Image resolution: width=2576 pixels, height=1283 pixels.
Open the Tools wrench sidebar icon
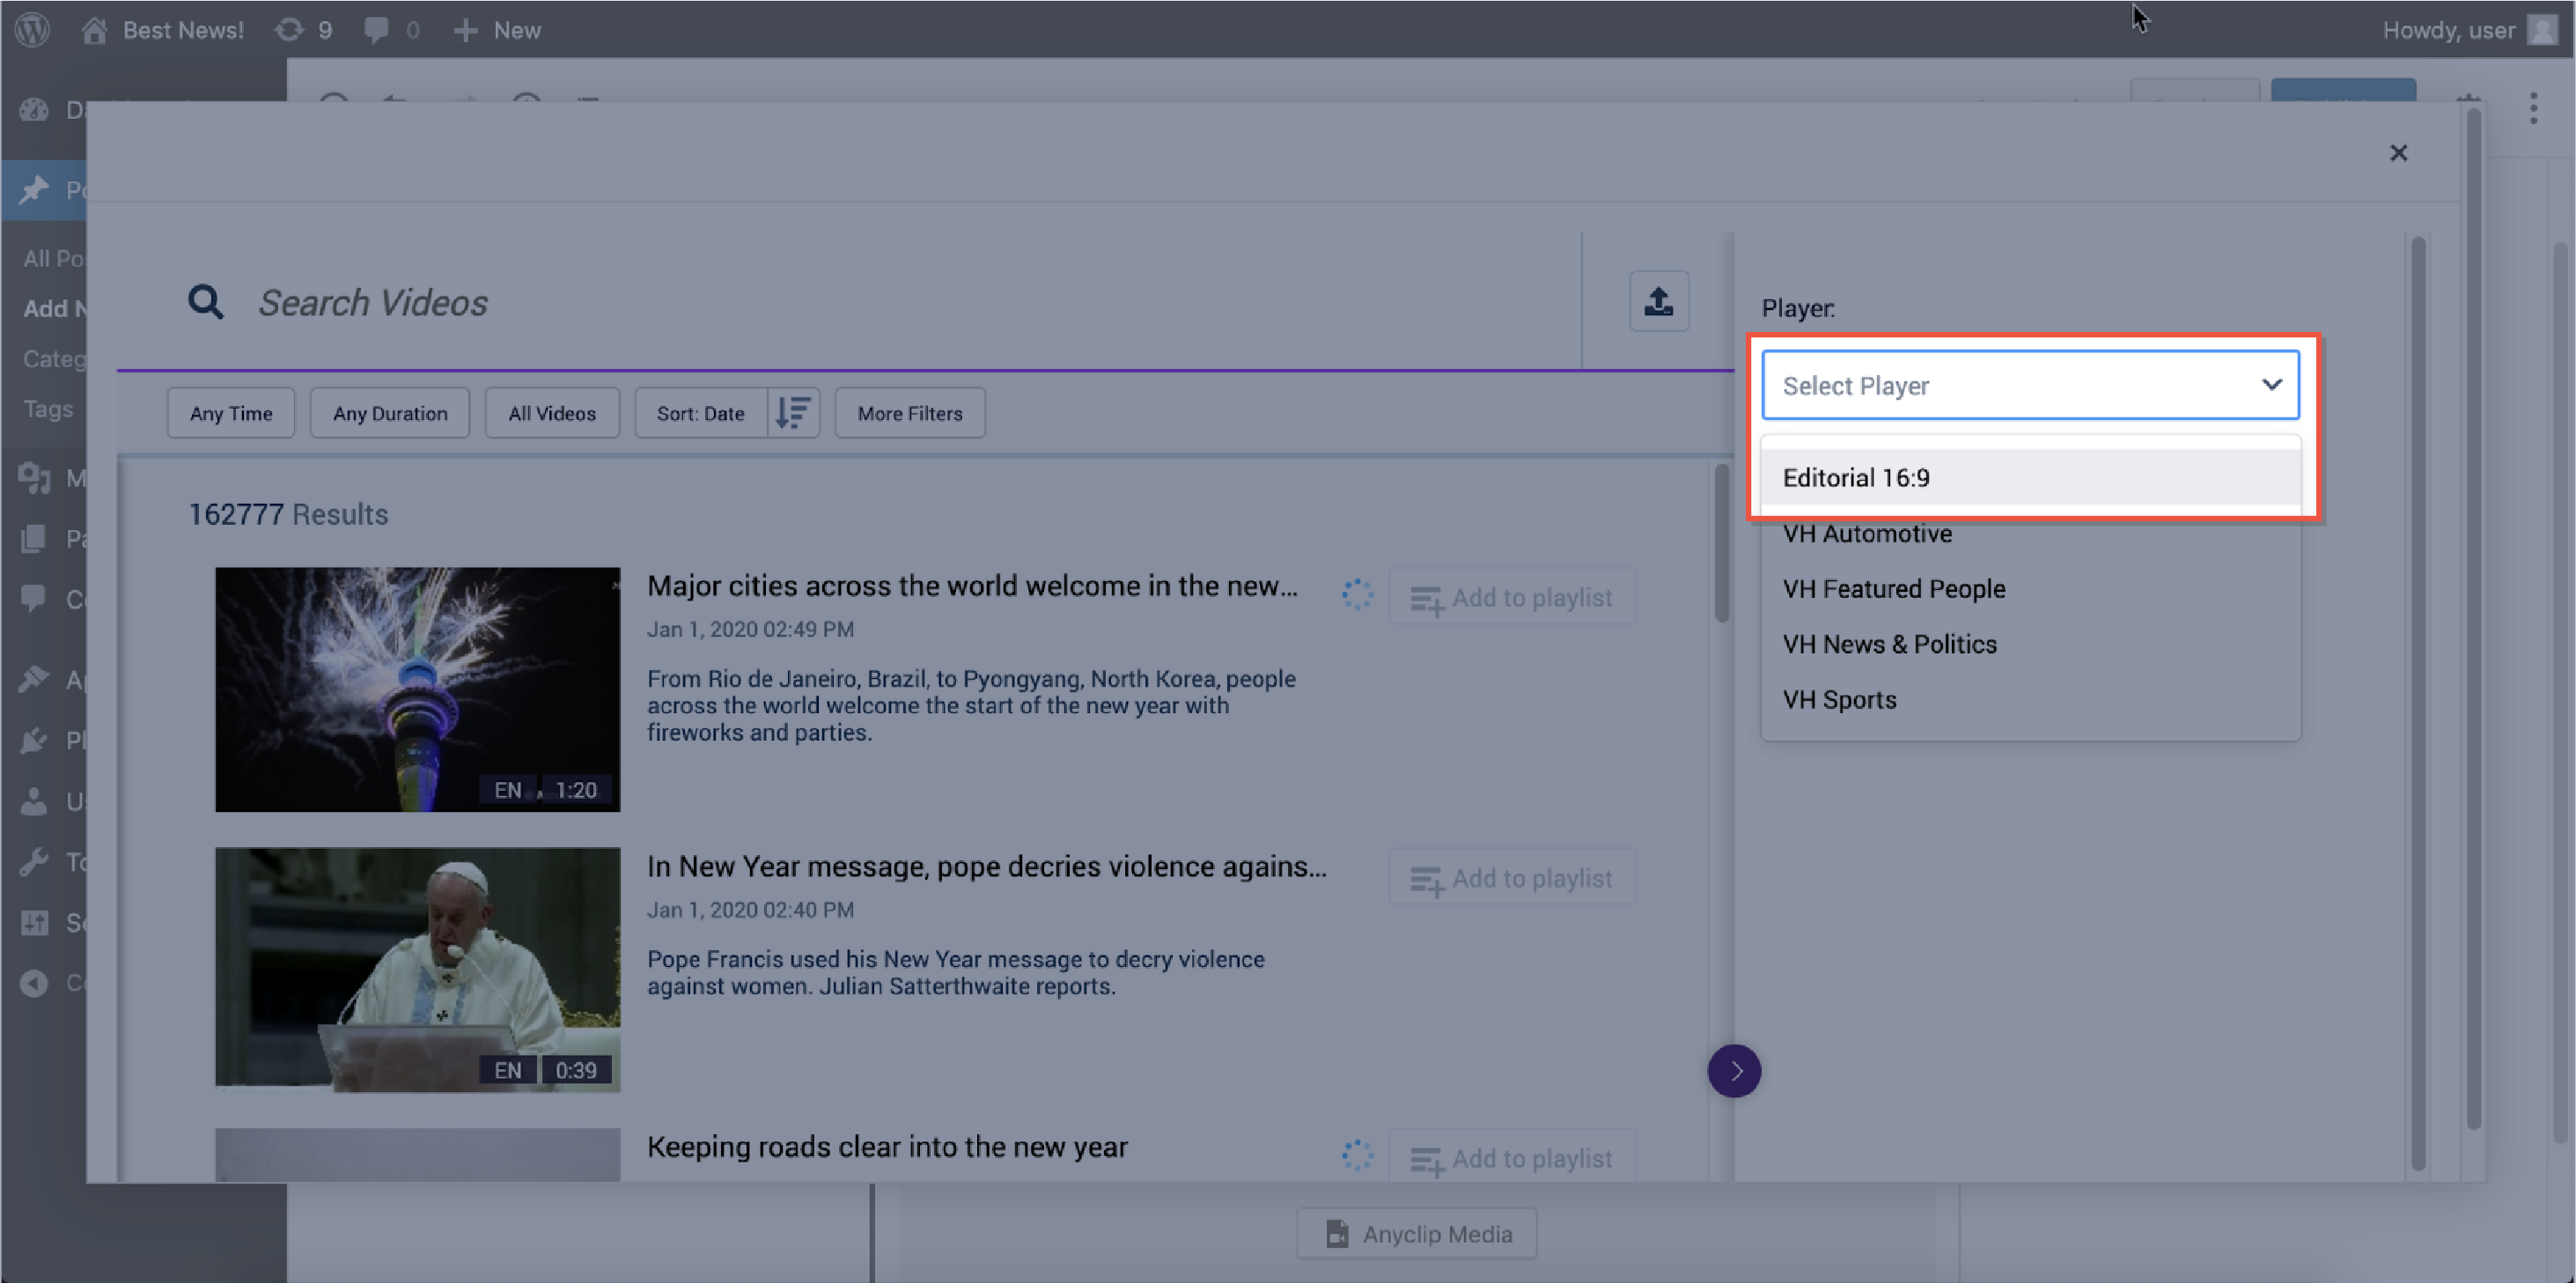(33, 861)
